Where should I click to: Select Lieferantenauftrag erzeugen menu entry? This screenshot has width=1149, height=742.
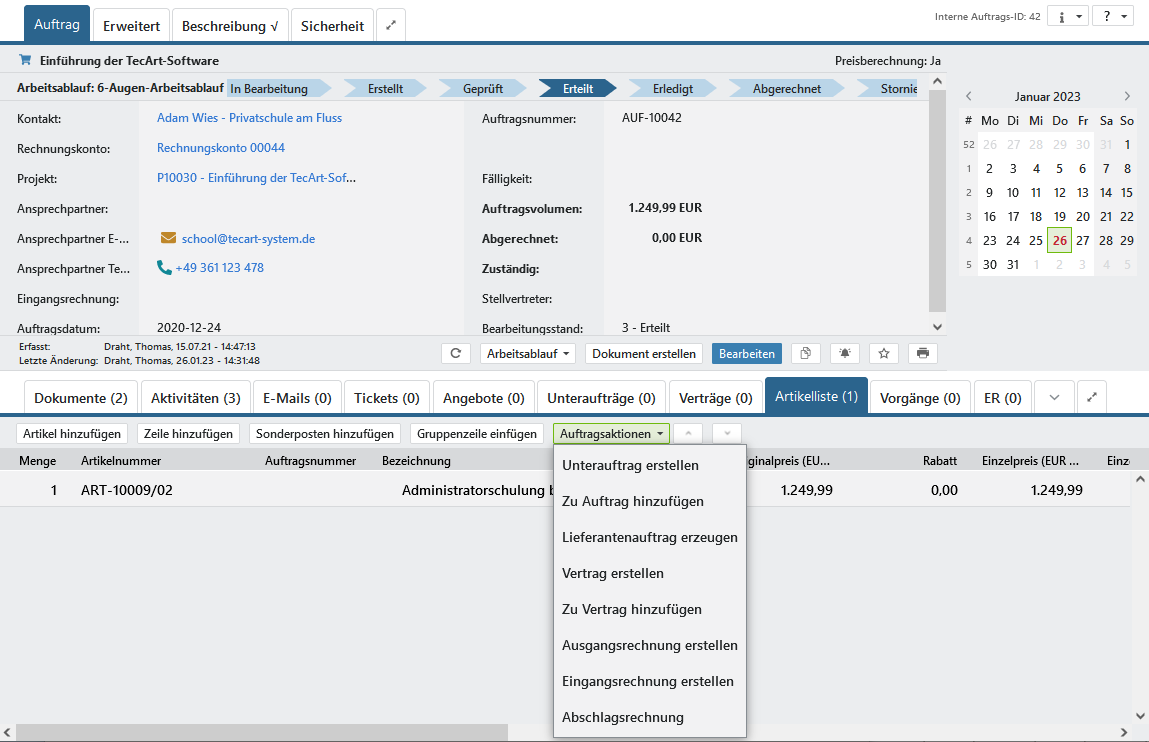[x=650, y=537]
